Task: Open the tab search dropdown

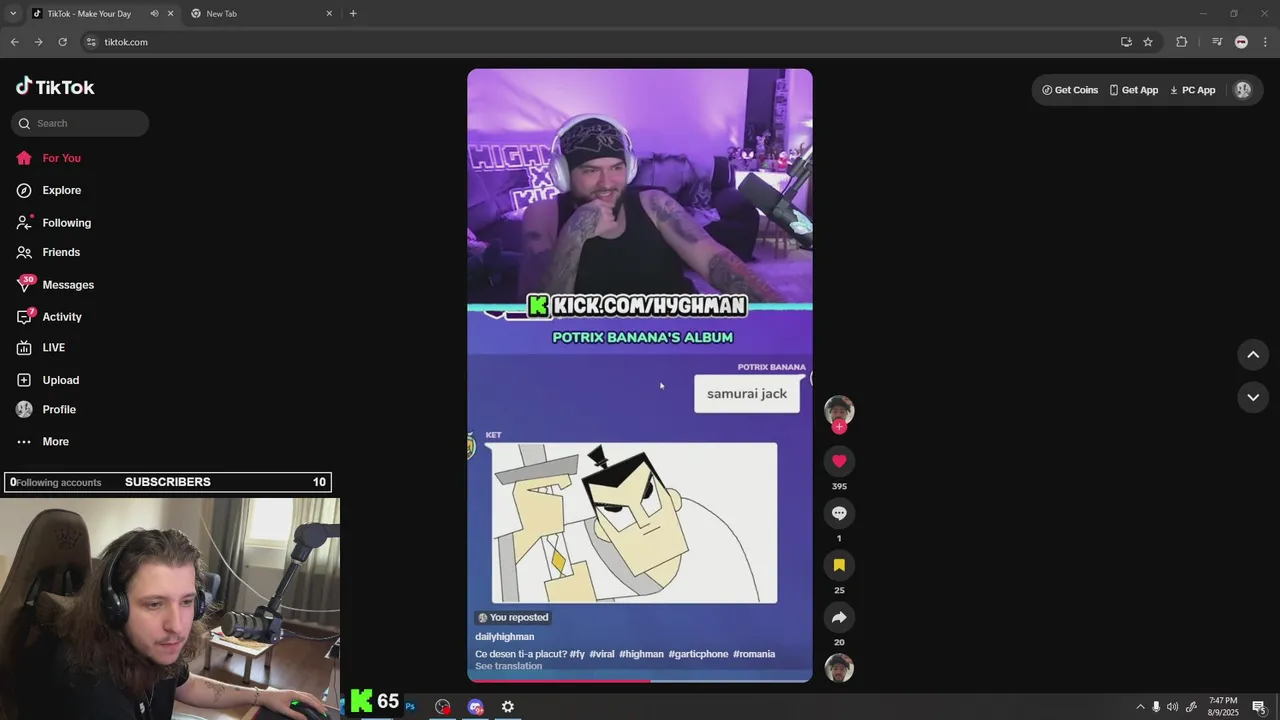Action: click(x=12, y=14)
